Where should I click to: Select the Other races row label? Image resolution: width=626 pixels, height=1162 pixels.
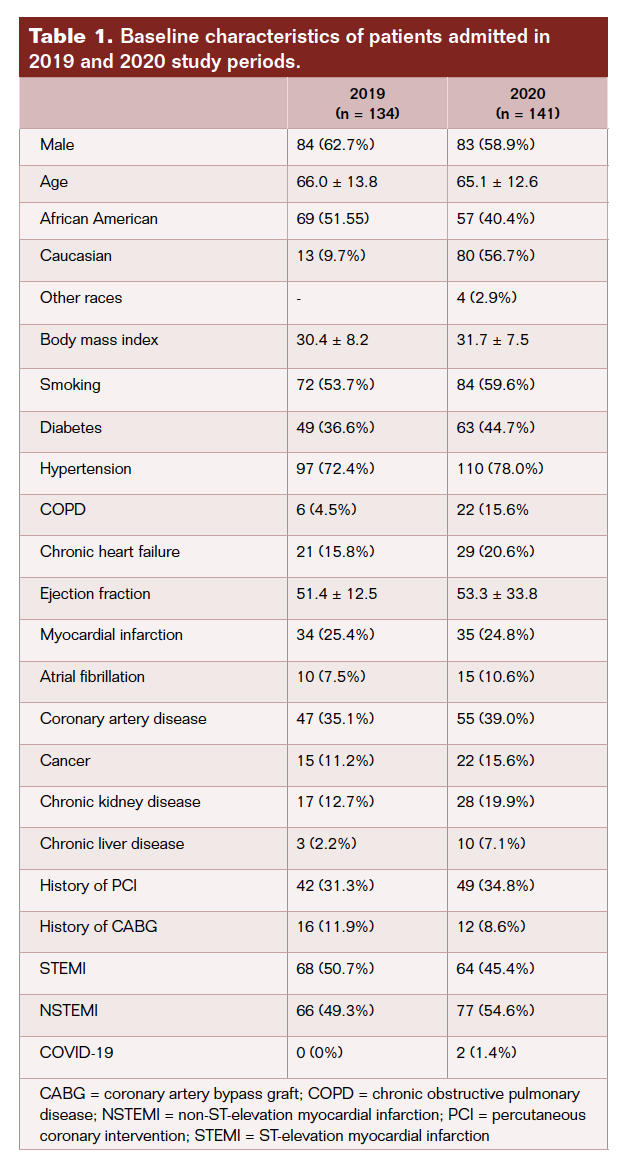[x=81, y=297]
